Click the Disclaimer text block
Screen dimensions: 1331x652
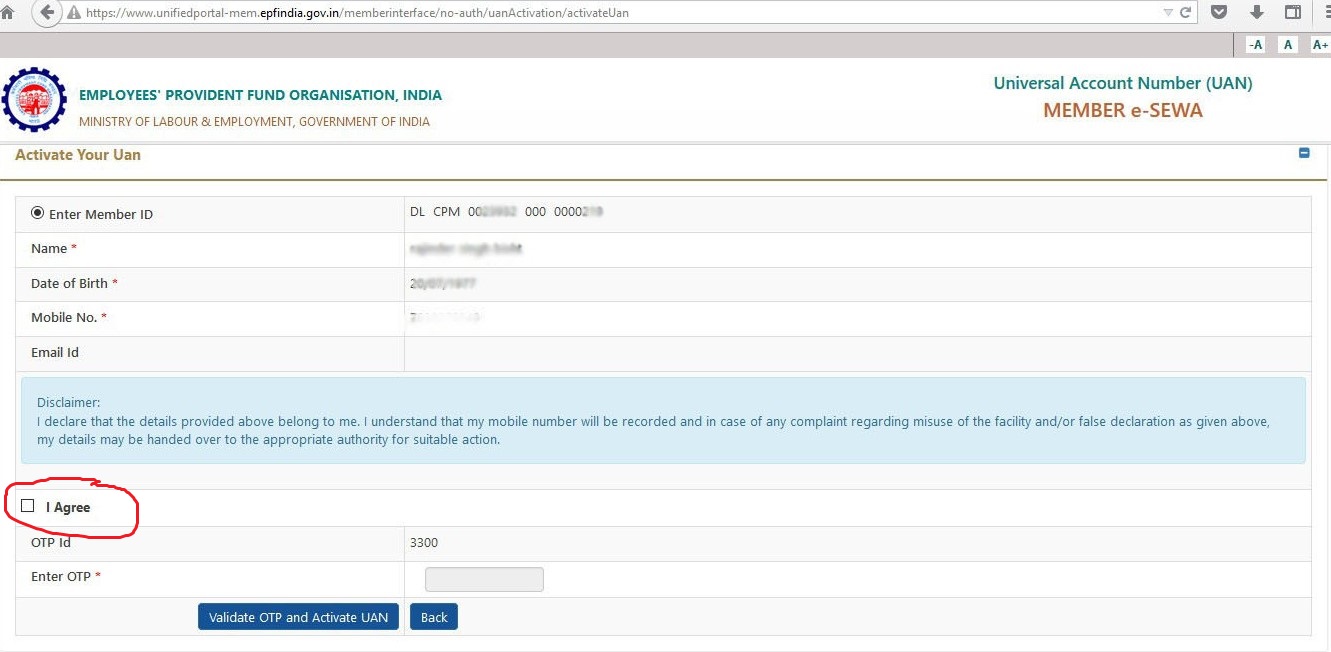coord(663,421)
